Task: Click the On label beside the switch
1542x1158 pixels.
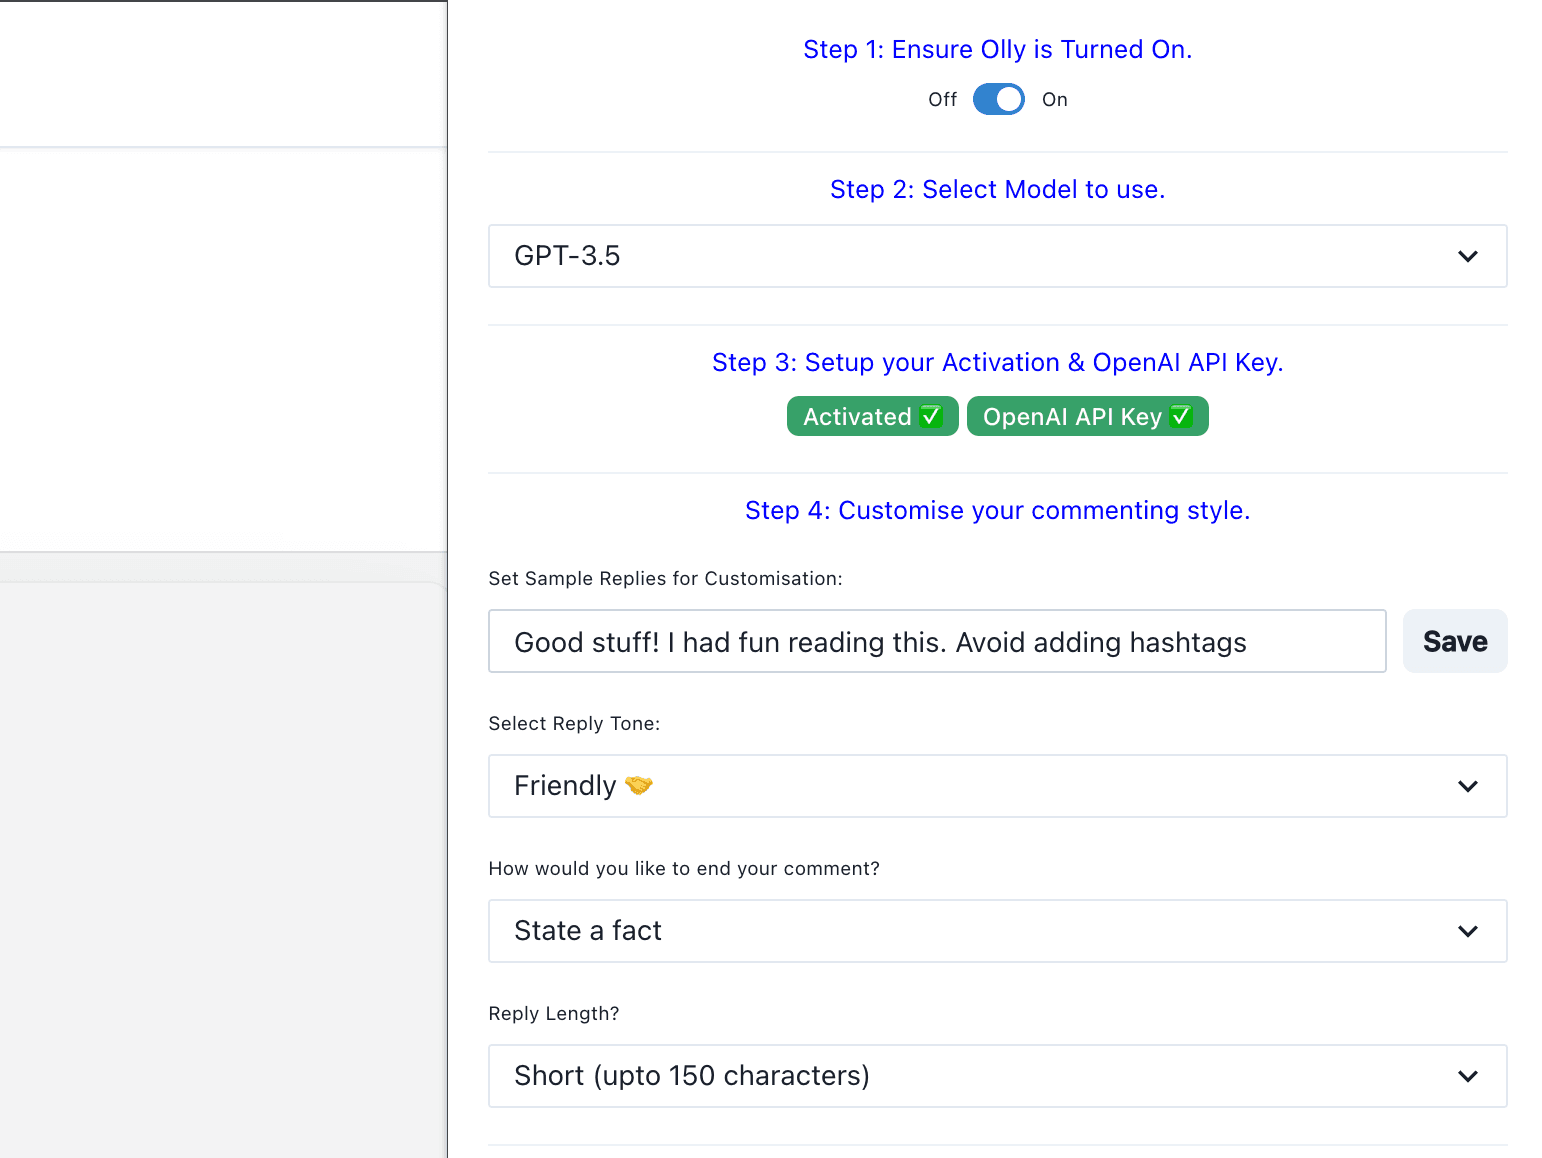Action: (x=1054, y=99)
